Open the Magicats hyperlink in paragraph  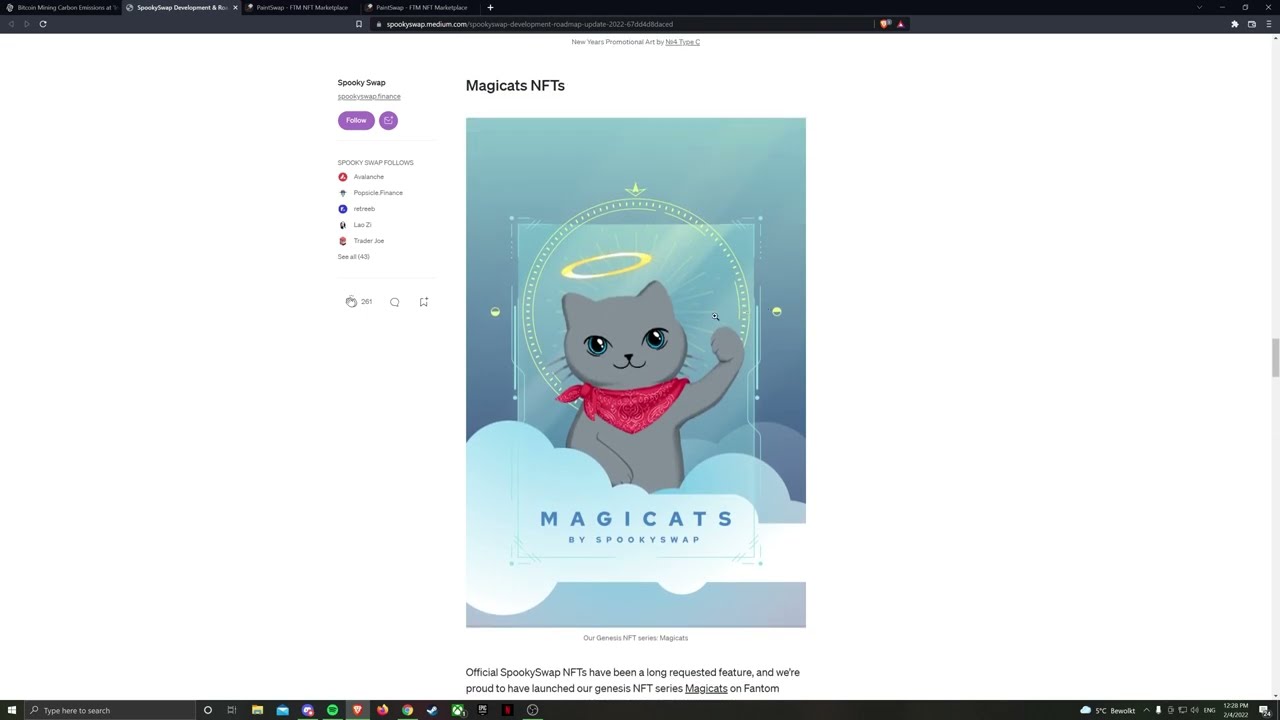pos(706,688)
